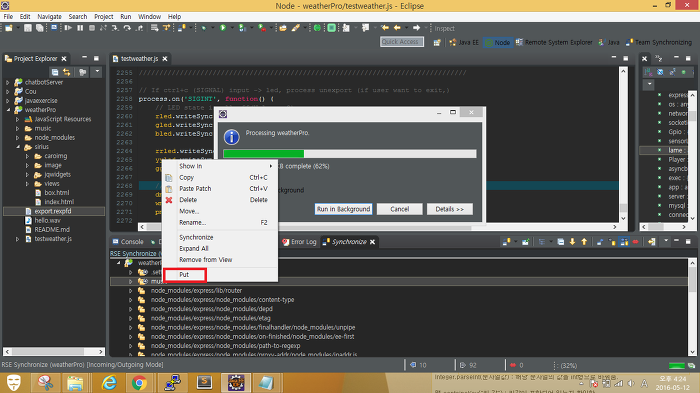Screen dimensions: 700x393
Task: Expand the jqwidgets folder
Action: (27, 175)
